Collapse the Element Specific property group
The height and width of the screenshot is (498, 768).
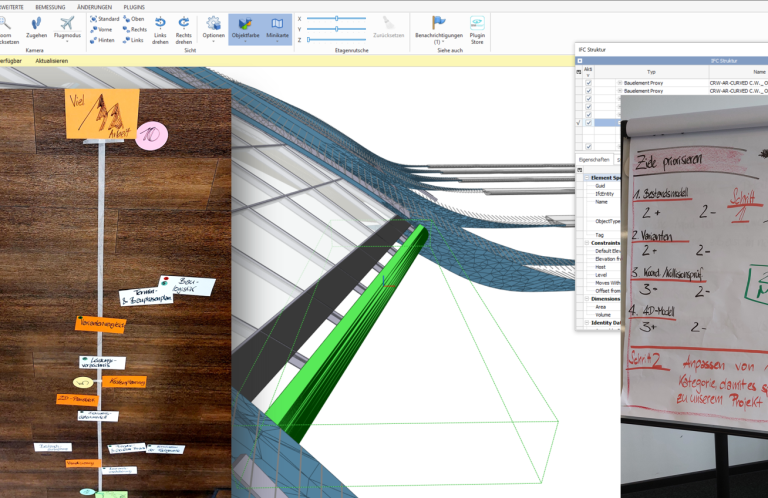tap(587, 178)
